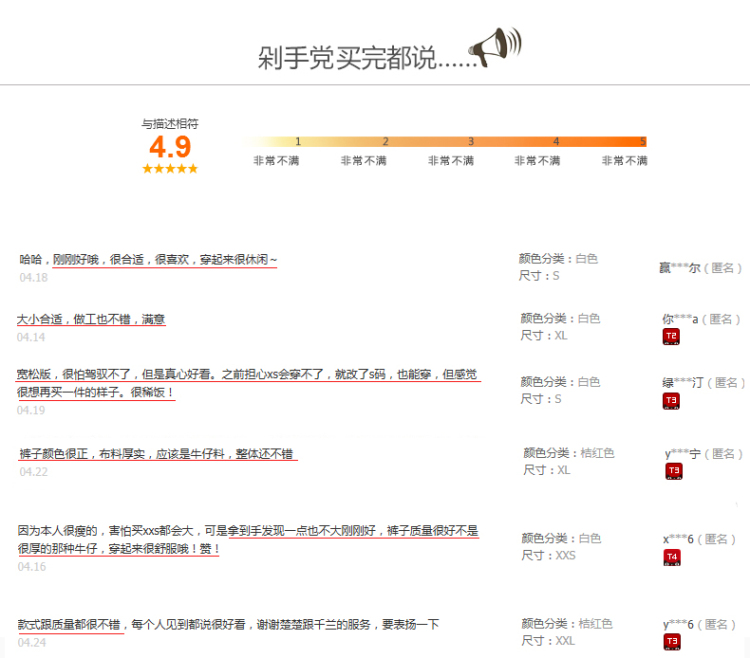Open reviewer 赢***尔 profile name

(x=679, y=268)
